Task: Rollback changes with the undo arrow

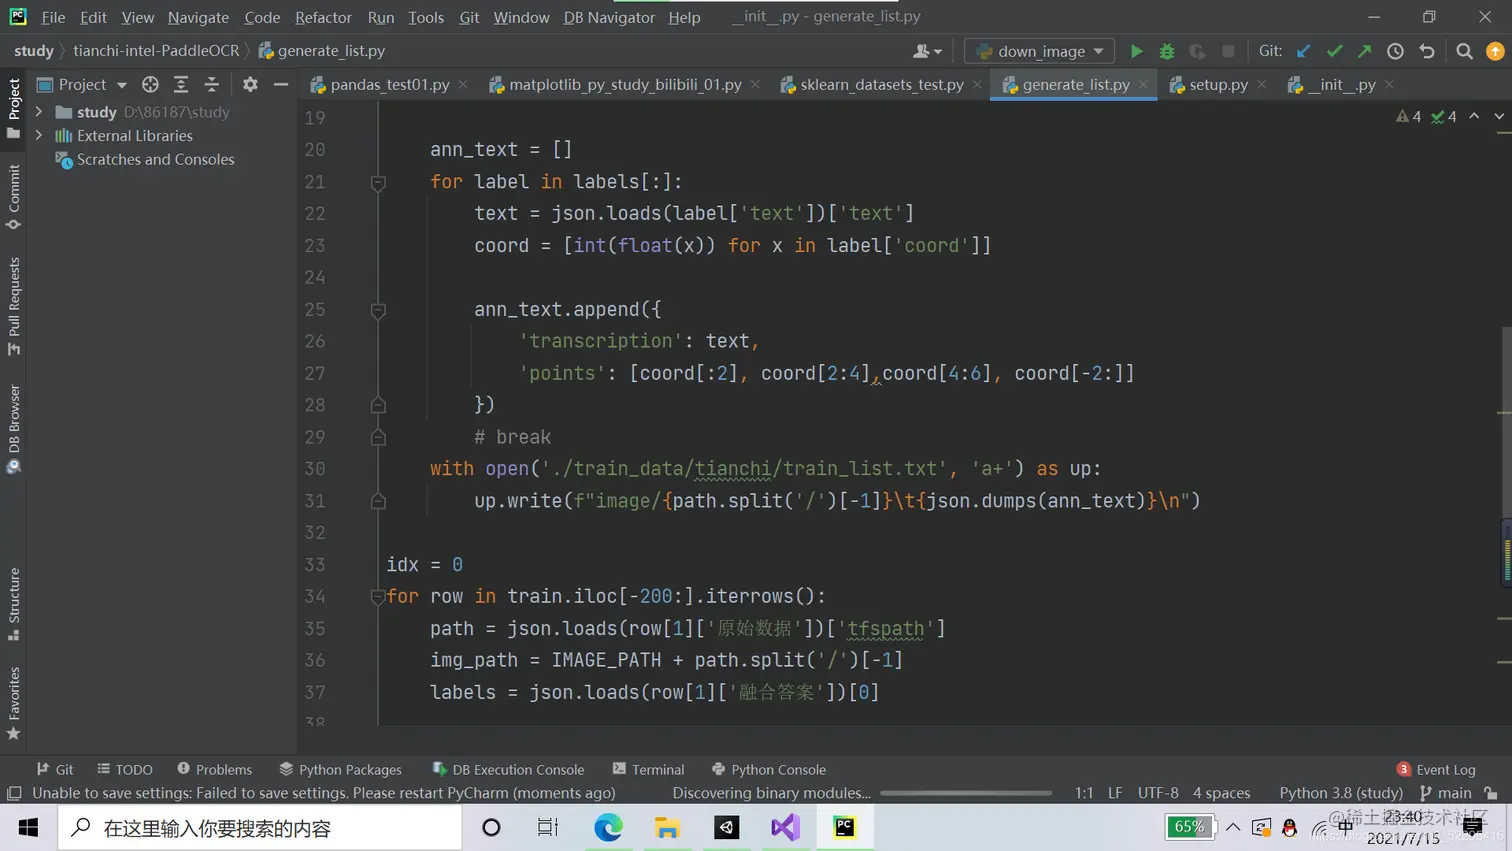Action: pyautogui.click(x=1427, y=51)
